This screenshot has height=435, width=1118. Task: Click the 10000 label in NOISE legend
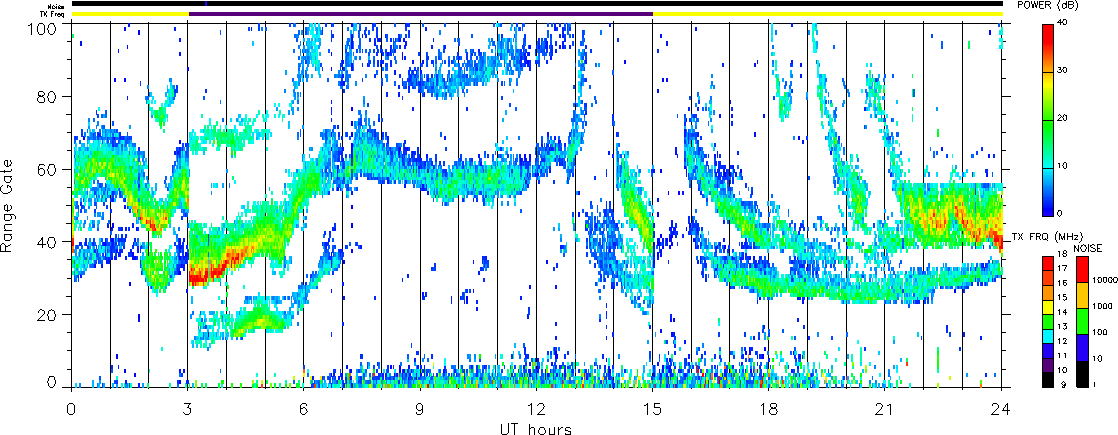(1105, 280)
